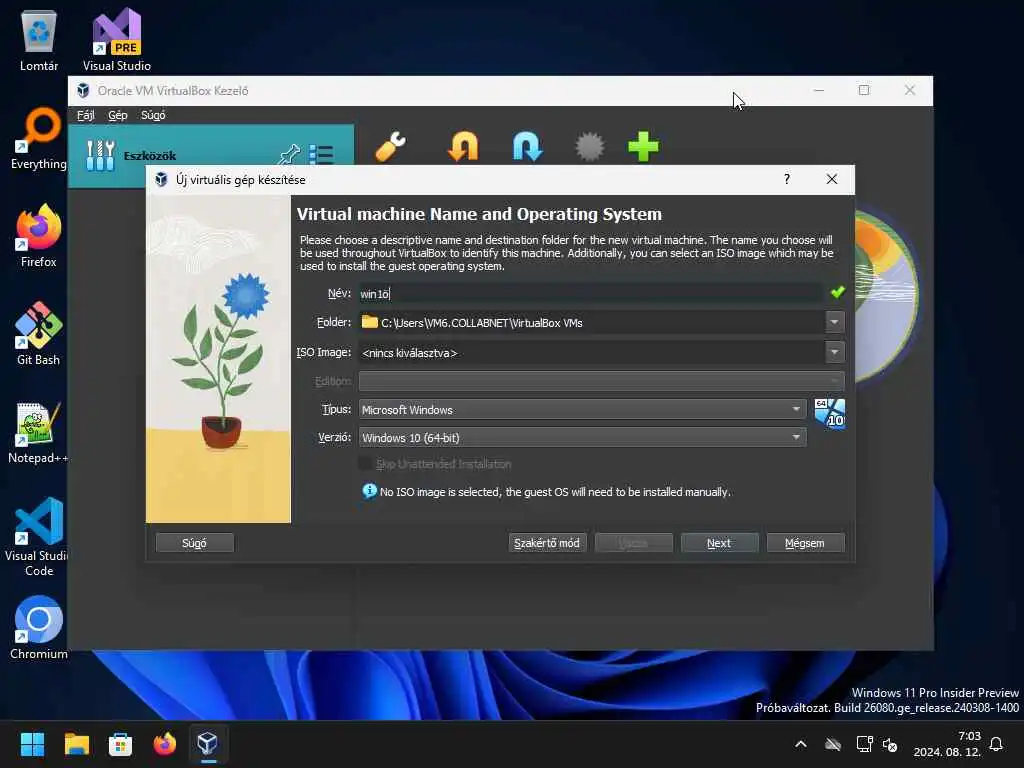1024x768 pixels.
Task: Open Microsoft Store from the taskbar
Action: click(x=121, y=744)
